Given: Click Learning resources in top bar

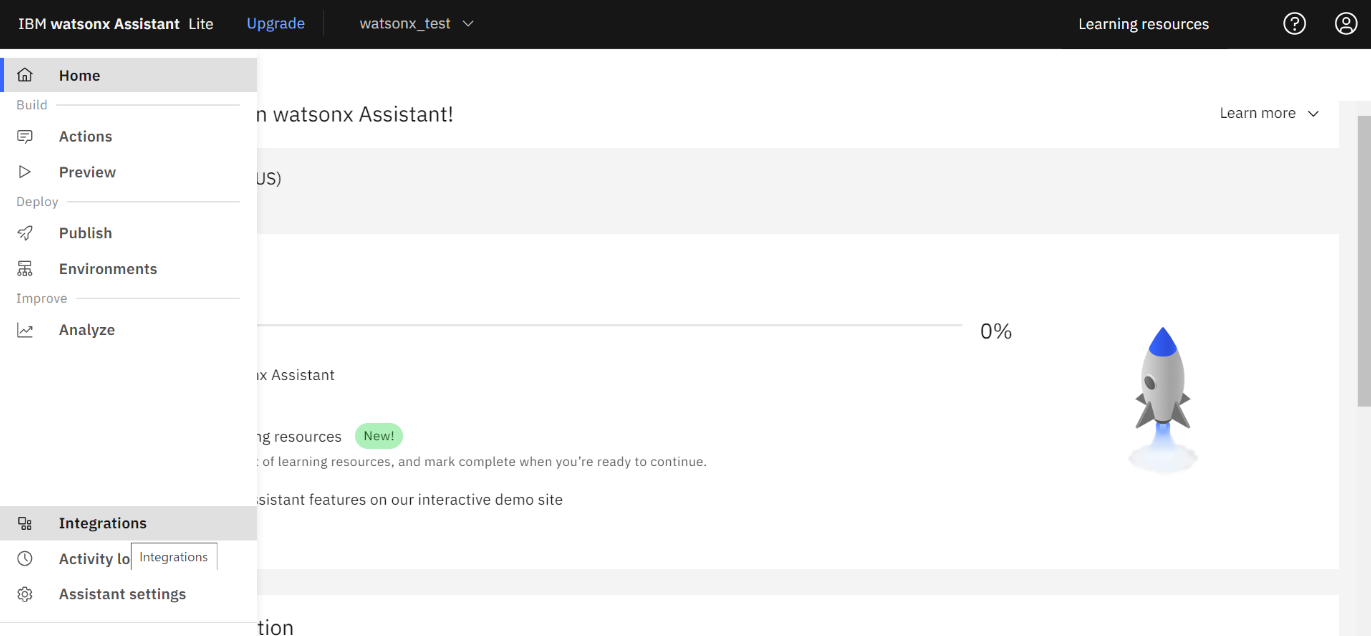Looking at the screenshot, I should (x=1143, y=24).
